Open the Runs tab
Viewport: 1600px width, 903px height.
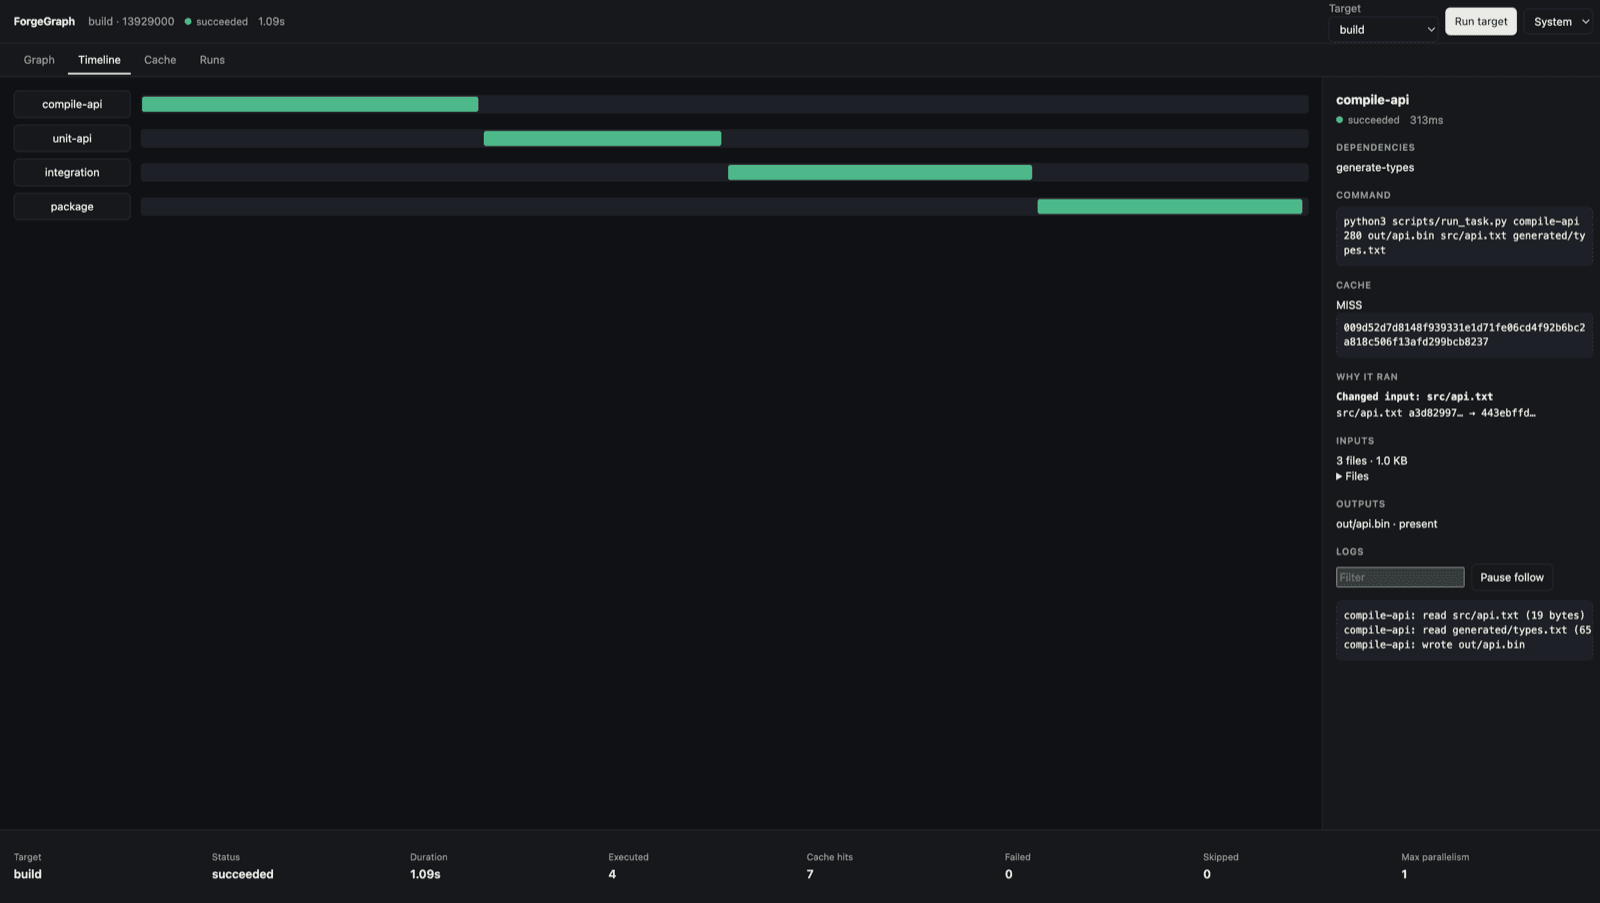(212, 60)
